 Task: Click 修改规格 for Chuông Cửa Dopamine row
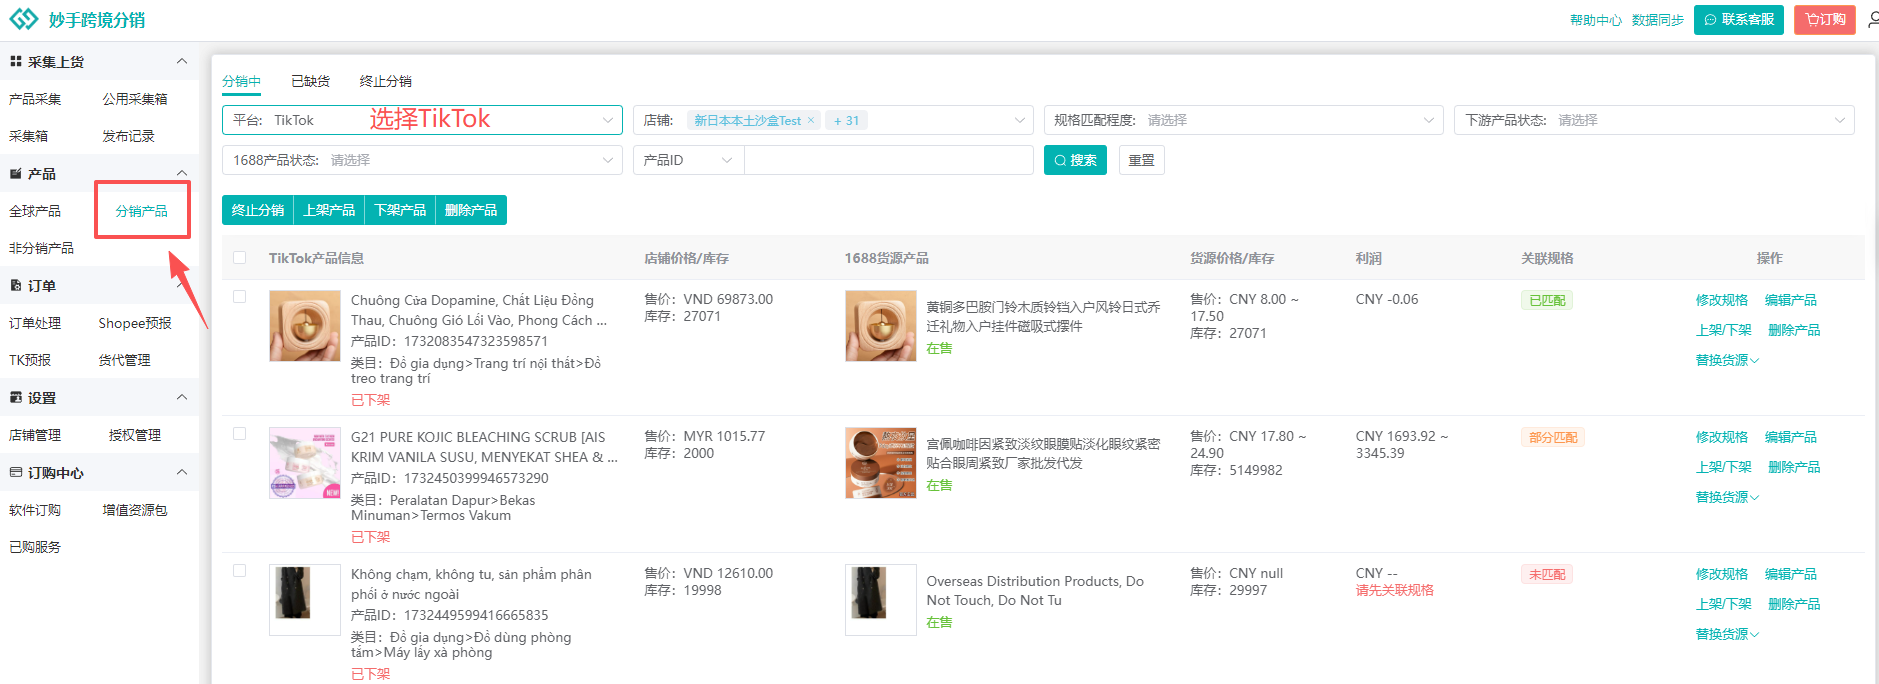pyautogui.click(x=1722, y=300)
